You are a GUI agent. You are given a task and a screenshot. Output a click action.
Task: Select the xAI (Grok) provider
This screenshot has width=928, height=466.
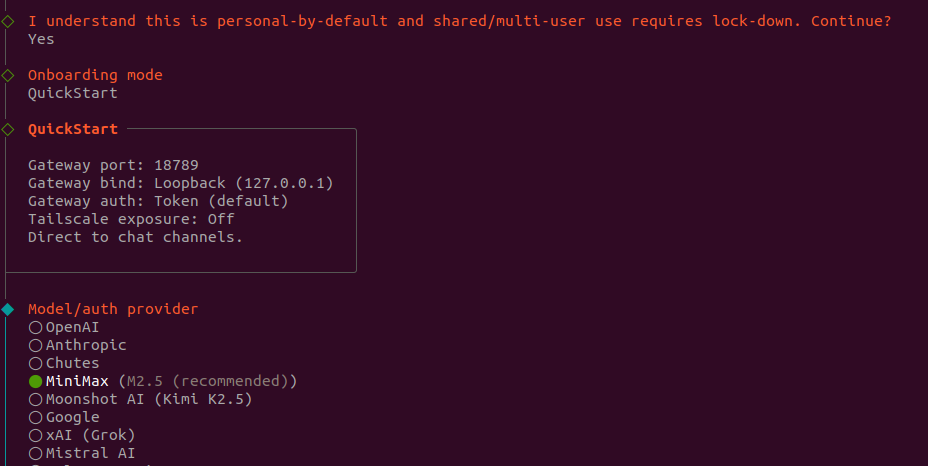(36, 435)
